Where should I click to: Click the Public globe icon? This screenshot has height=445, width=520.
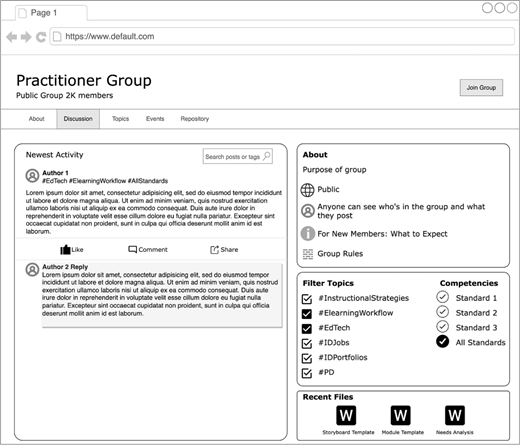click(x=307, y=190)
